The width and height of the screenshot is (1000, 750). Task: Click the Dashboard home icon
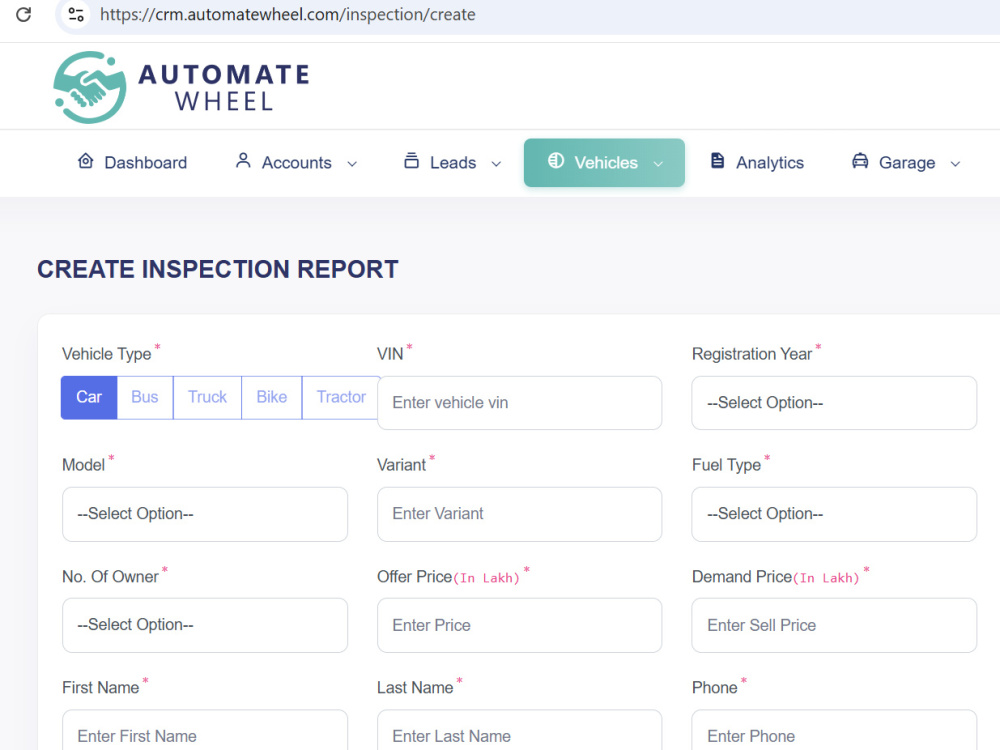pyautogui.click(x=85, y=161)
